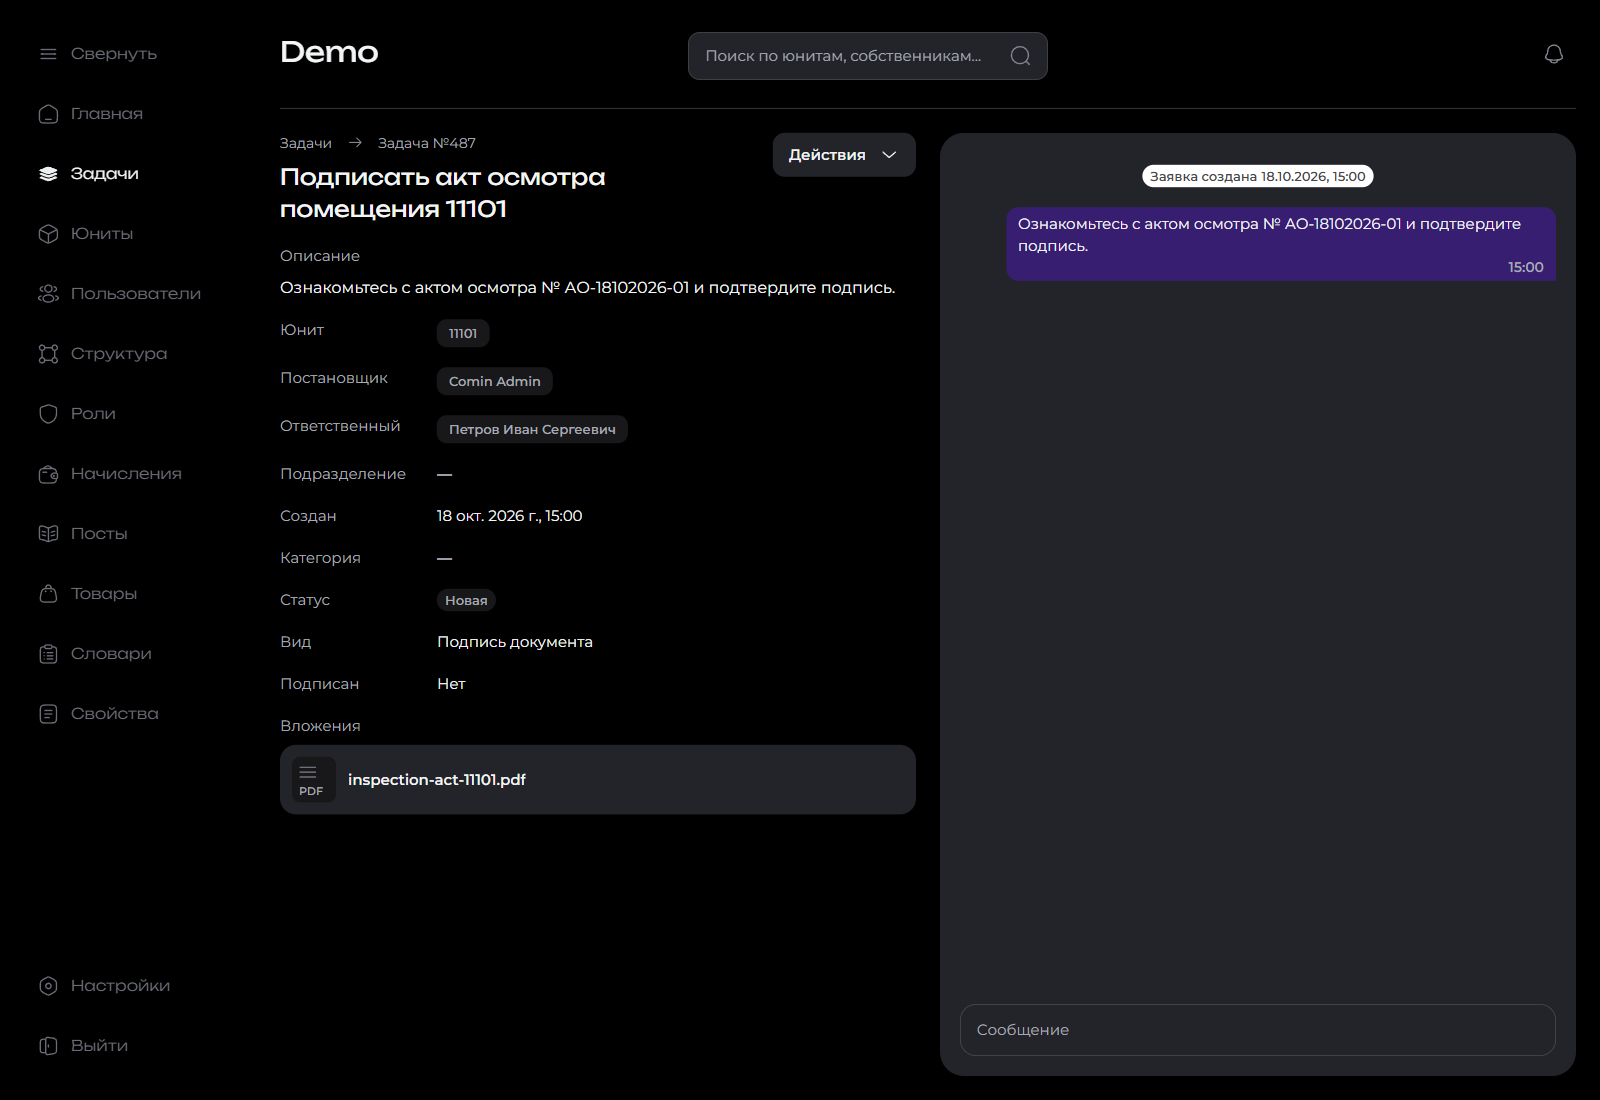The width and height of the screenshot is (1600, 1100).
Task: Click the Заявка создана 18.10.2026 chat label
Action: 1258,177
